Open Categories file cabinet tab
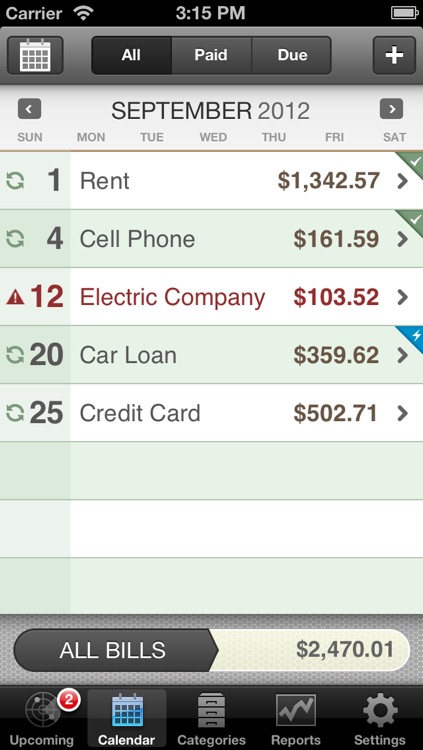 [211, 719]
